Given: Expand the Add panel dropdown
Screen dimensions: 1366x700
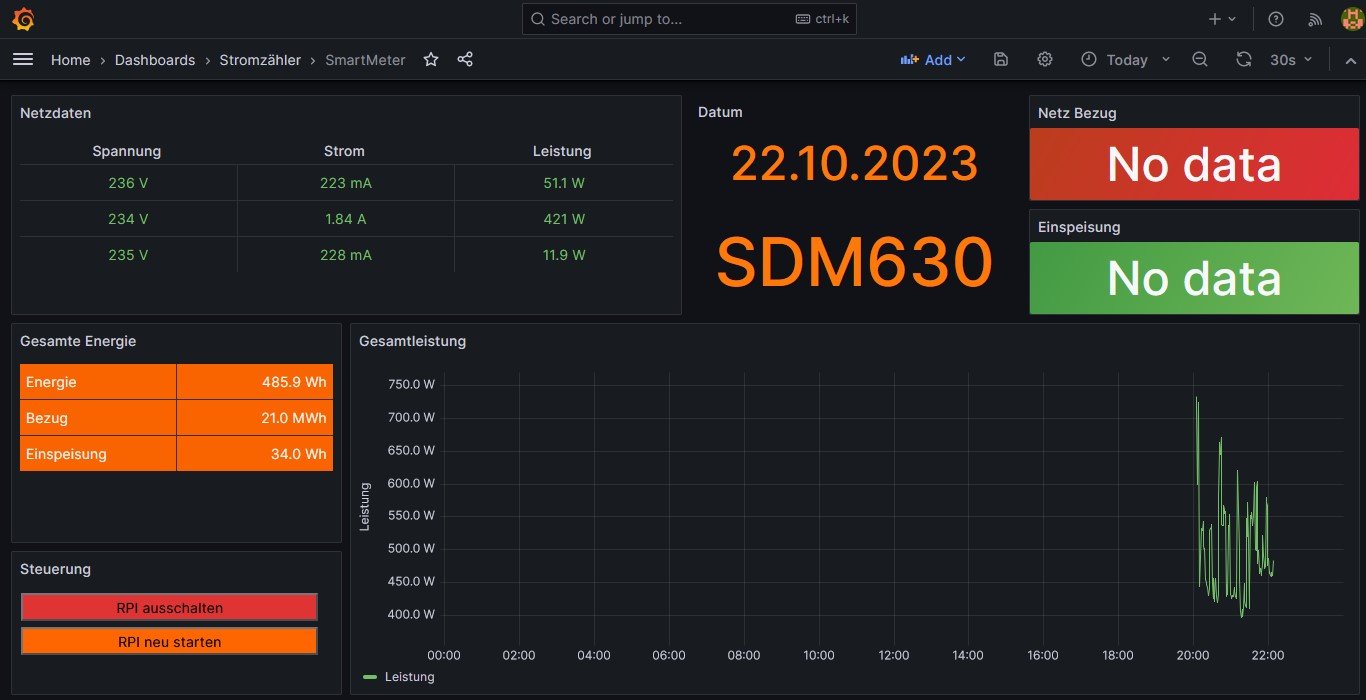Looking at the screenshot, I should [x=933, y=60].
